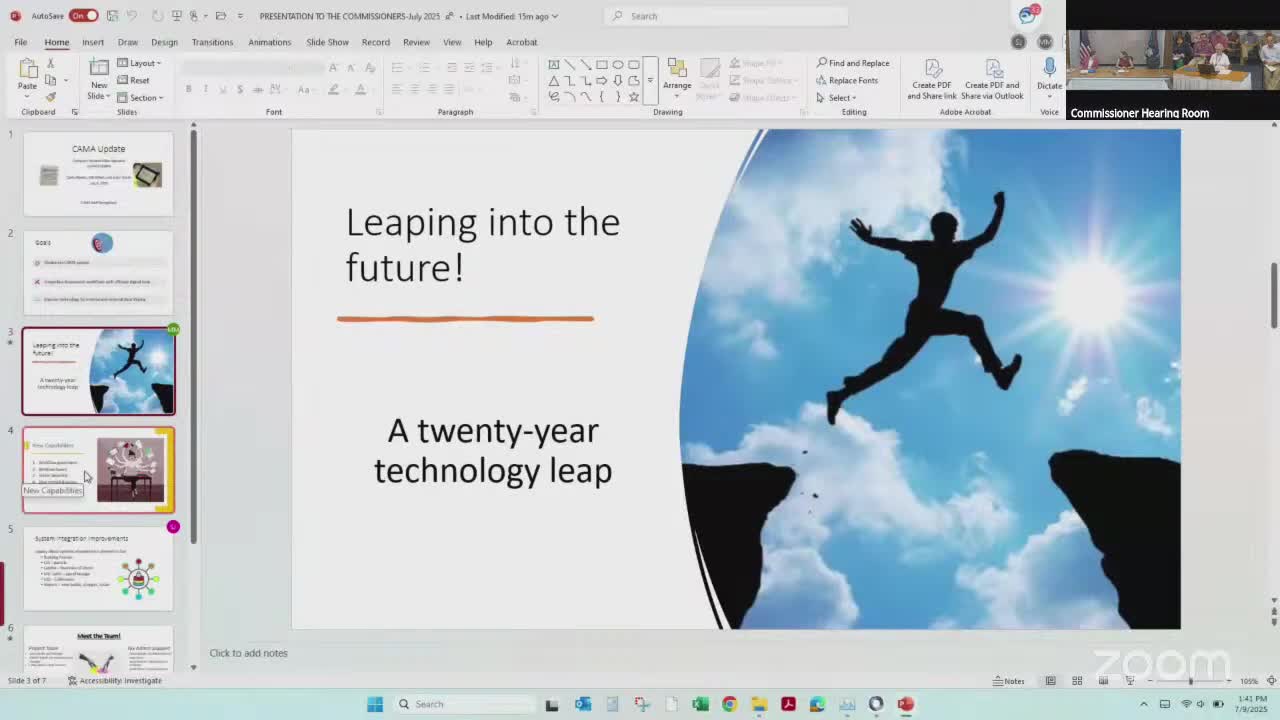
Task: Toggle Italic formatting
Action: point(205,89)
